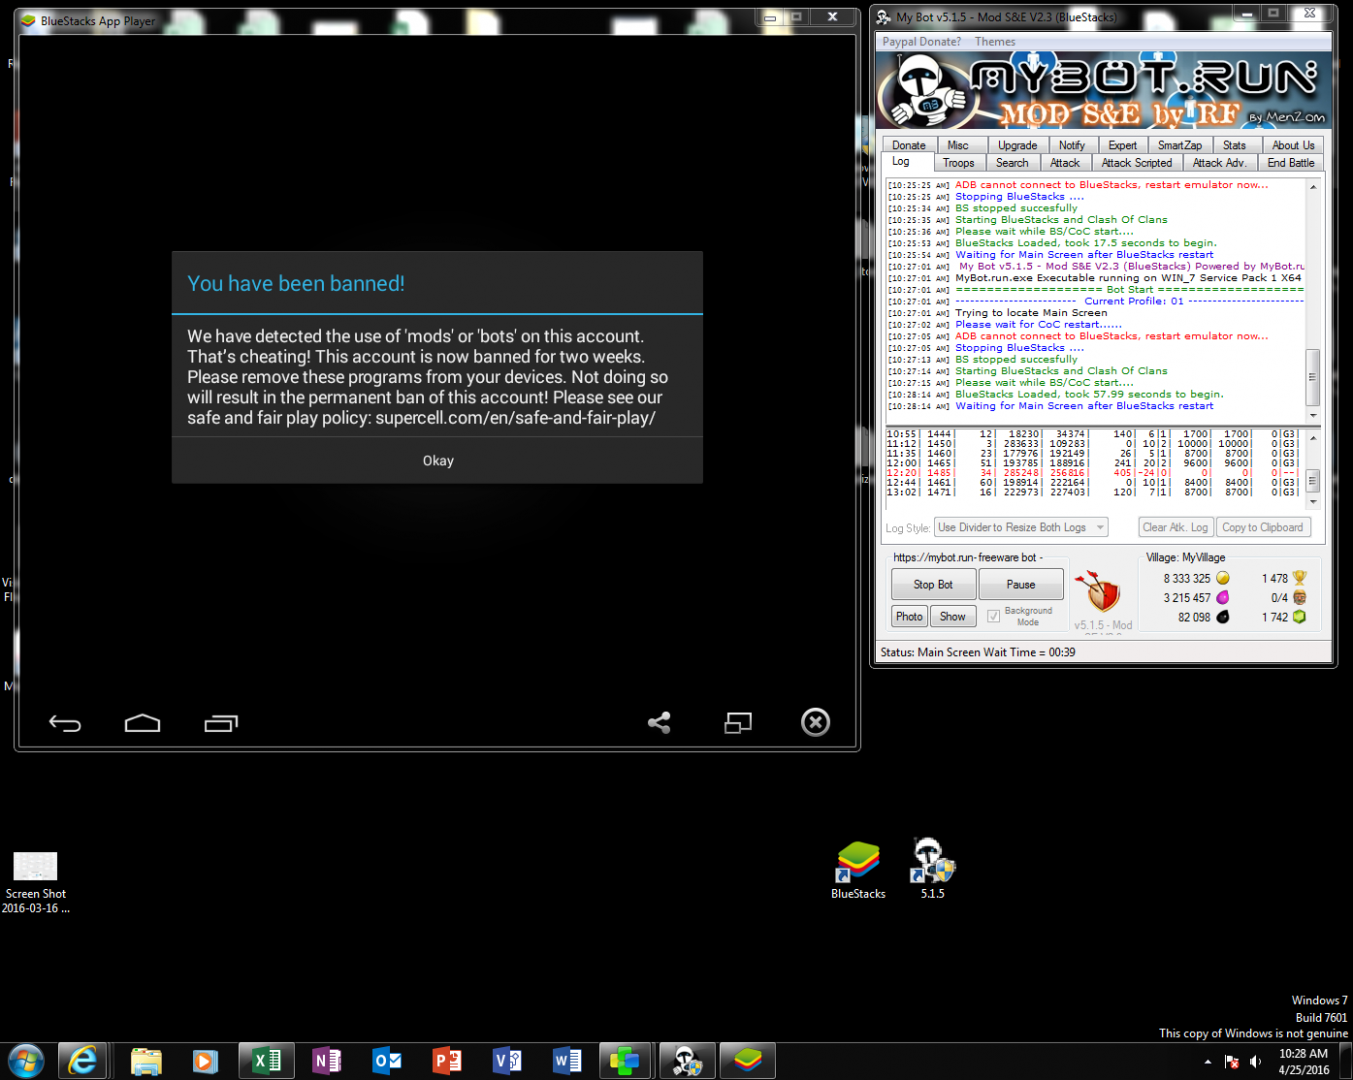Click the Show button
The height and width of the screenshot is (1080, 1353).
[953, 617]
